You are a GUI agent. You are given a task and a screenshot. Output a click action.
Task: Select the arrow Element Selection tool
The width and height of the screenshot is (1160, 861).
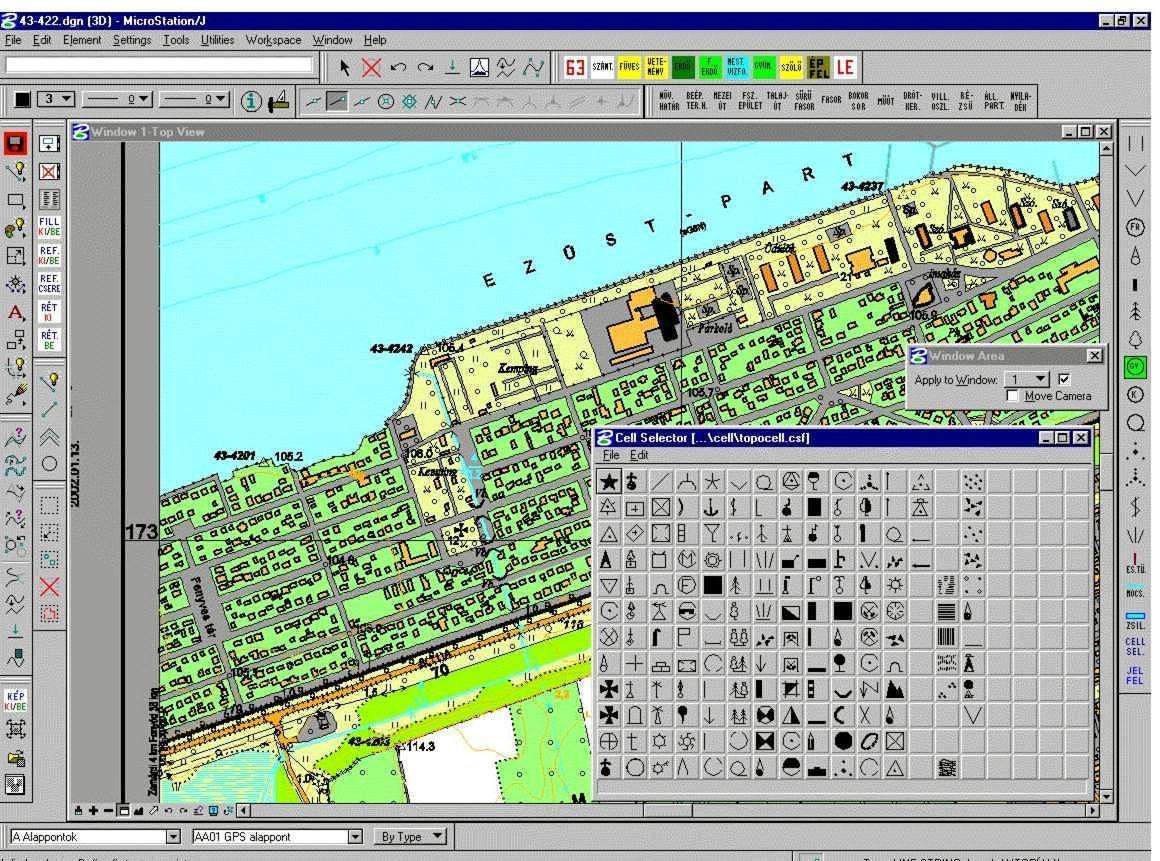pos(346,68)
